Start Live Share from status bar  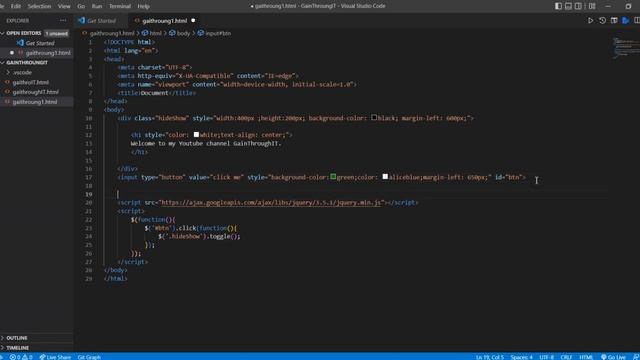click(55, 357)
